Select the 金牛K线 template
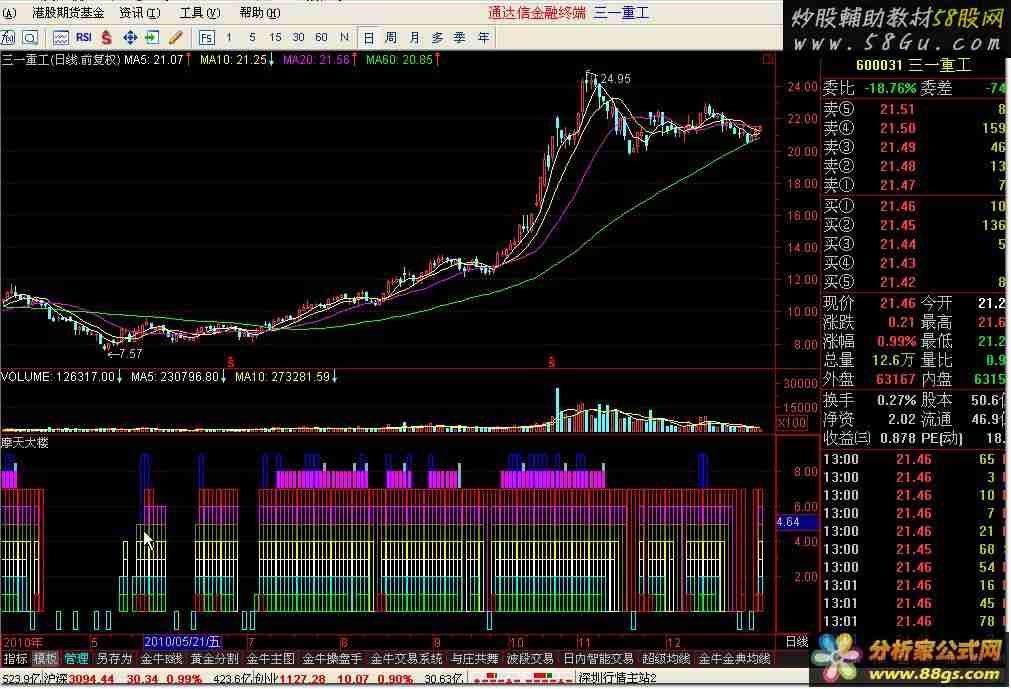 pyautogui.click(x=162, y=659)
